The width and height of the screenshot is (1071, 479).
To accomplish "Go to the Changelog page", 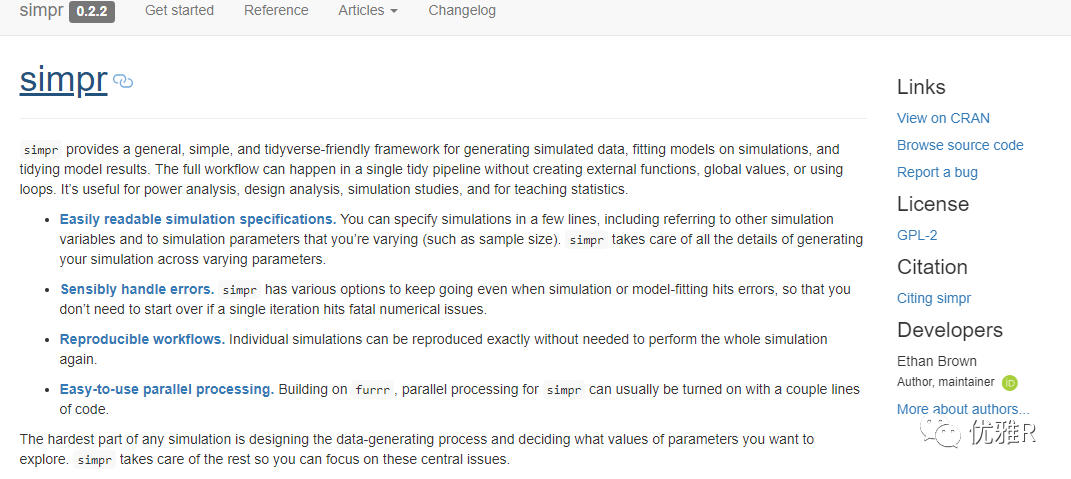I will (462, 11).
